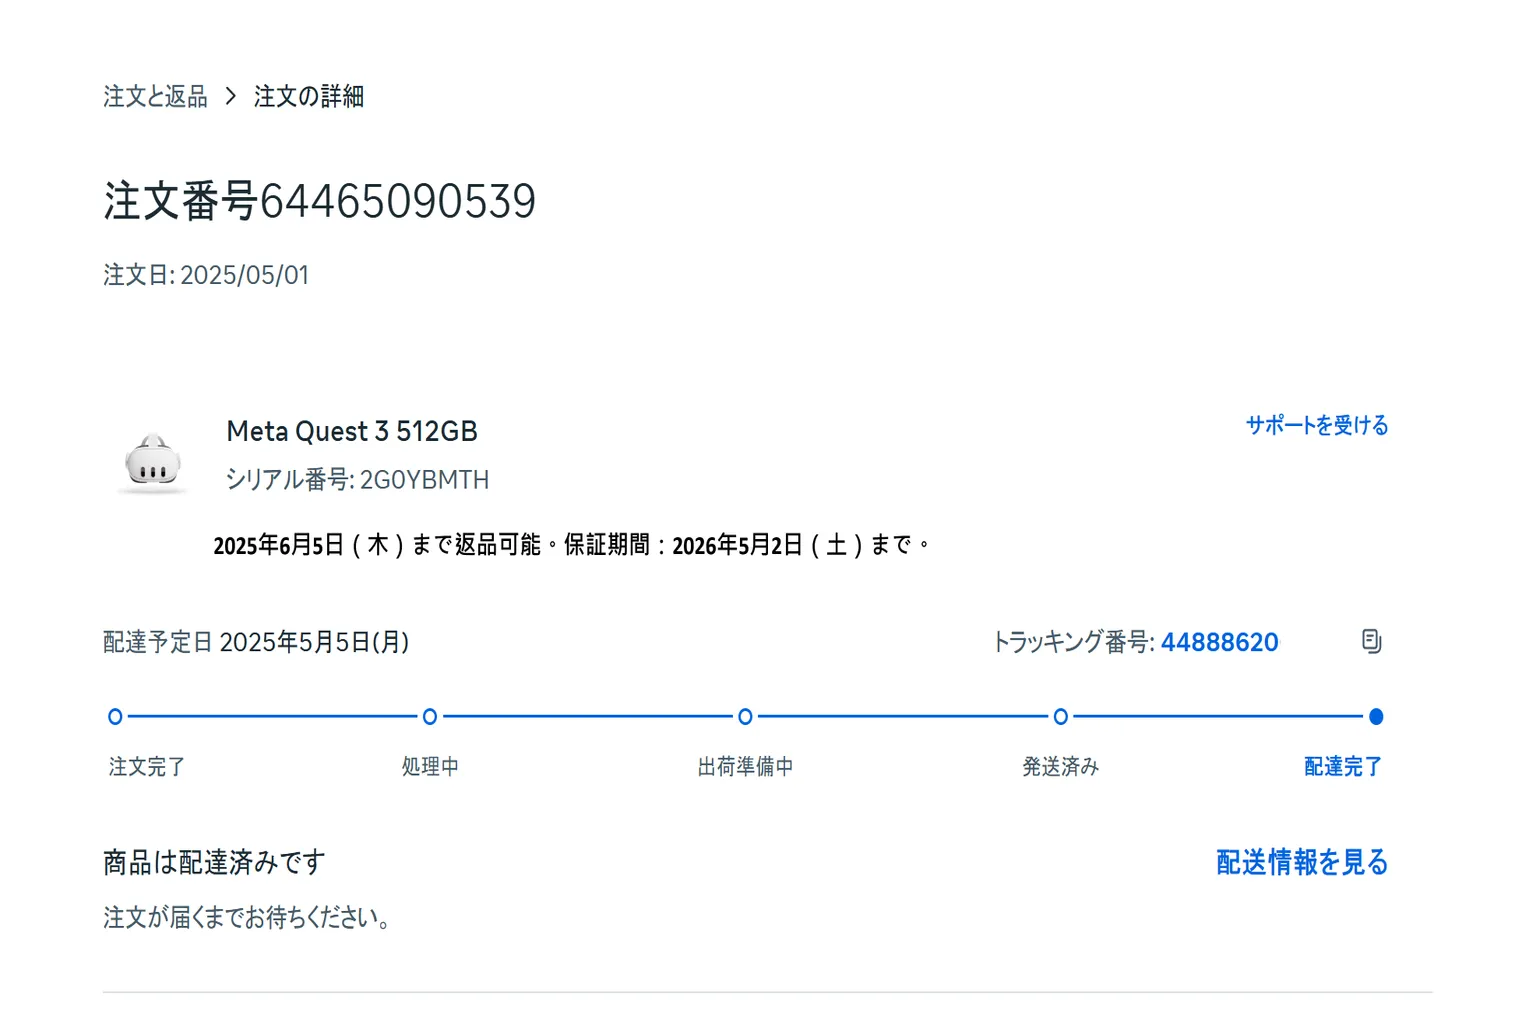Open tracking number 44888620 link
The image size is (1536, 1024).
click(1219, 642)
